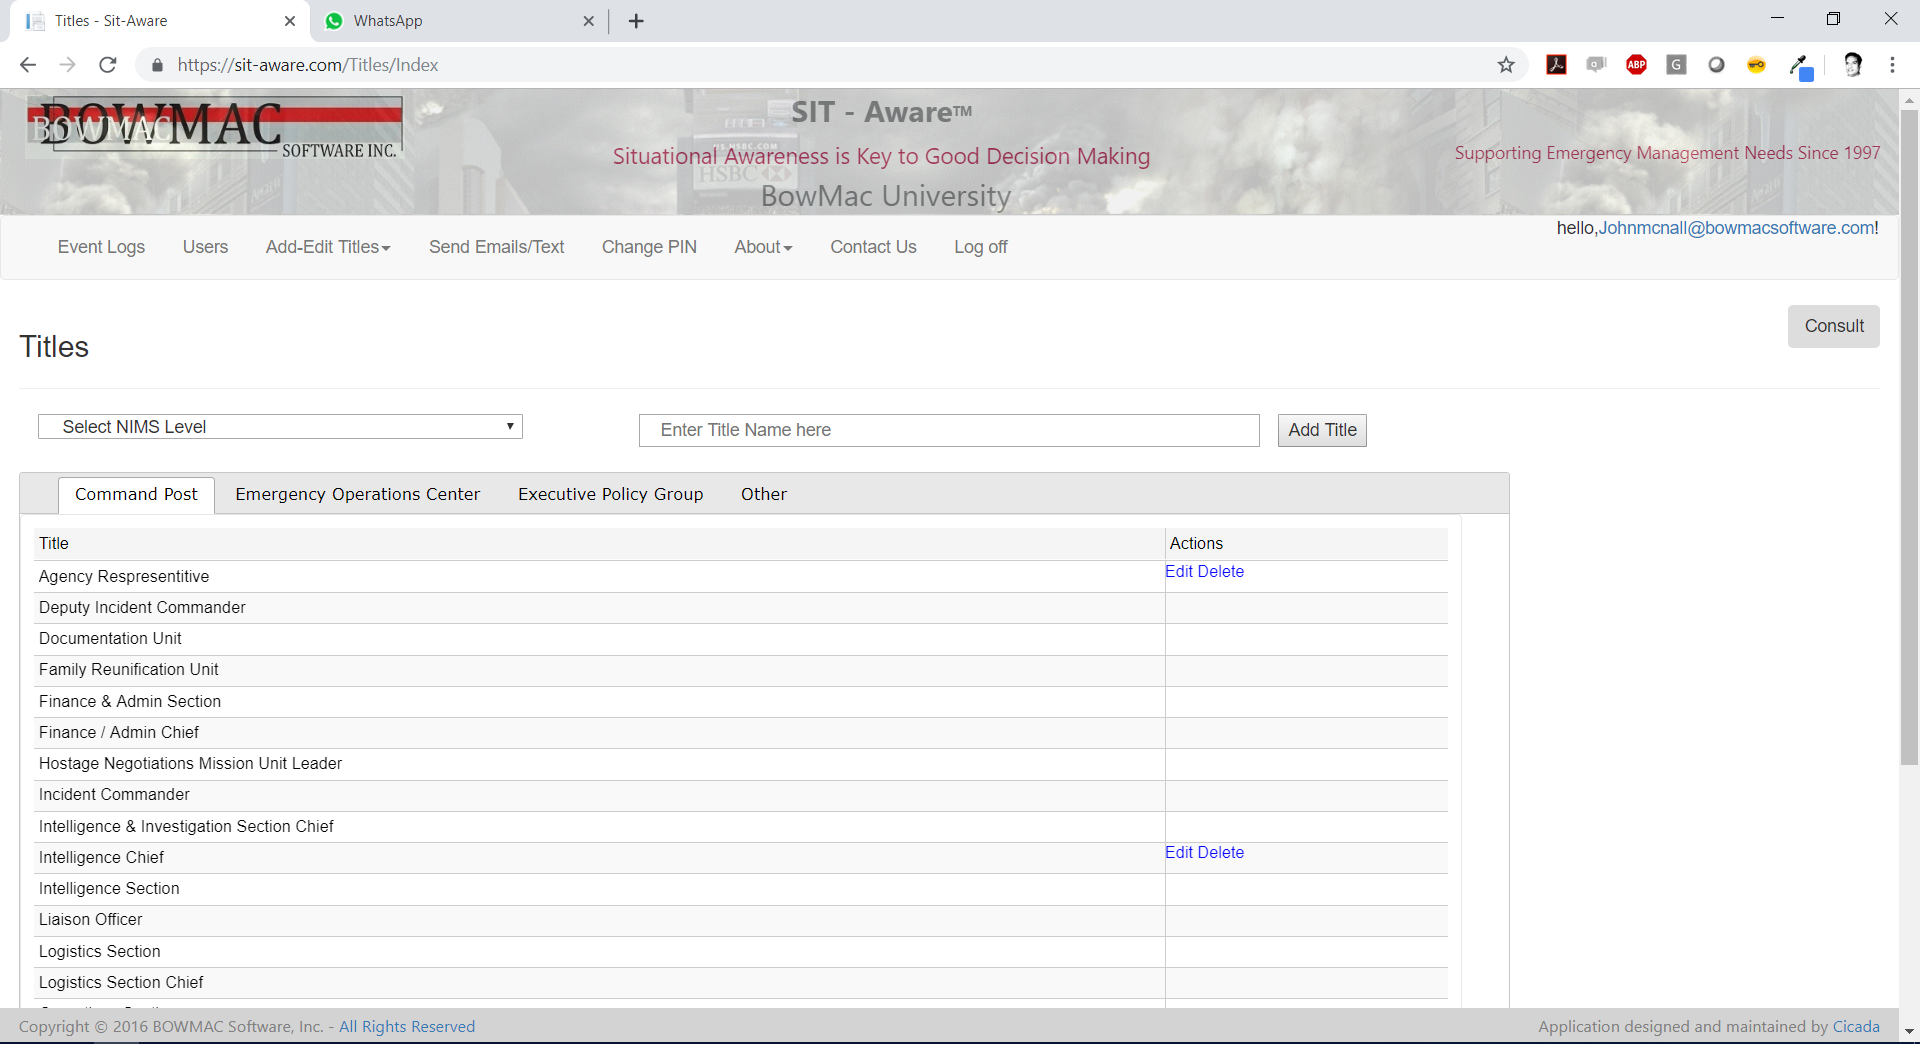Log off from the application

click(980, 247)
